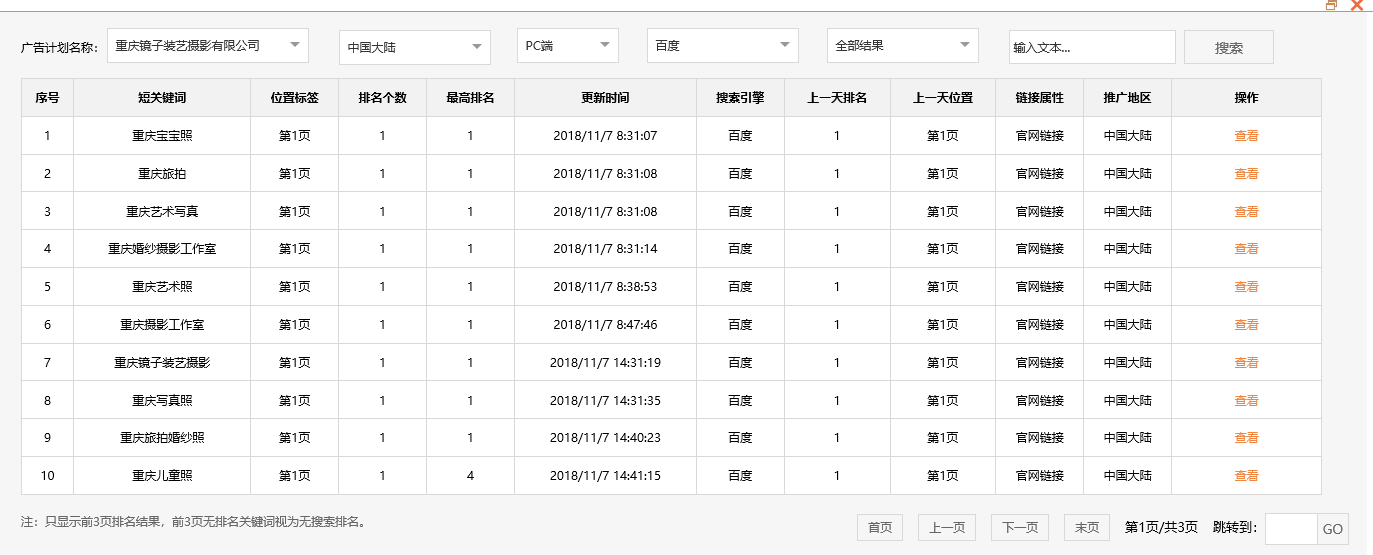Click the 搜索引擎 column header

point(741,98)
